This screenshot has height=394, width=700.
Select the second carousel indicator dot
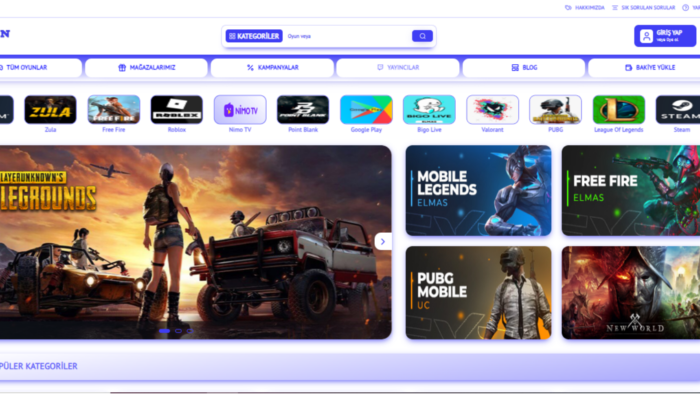(x=179, y=331)
